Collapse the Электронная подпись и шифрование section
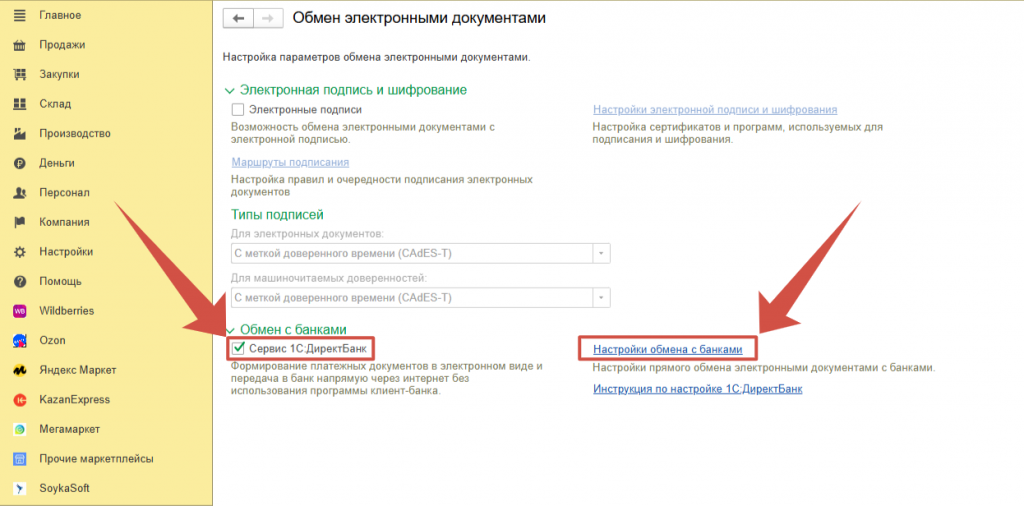Viewport: 1024px width, 506px height. click(x=231, y=90)
